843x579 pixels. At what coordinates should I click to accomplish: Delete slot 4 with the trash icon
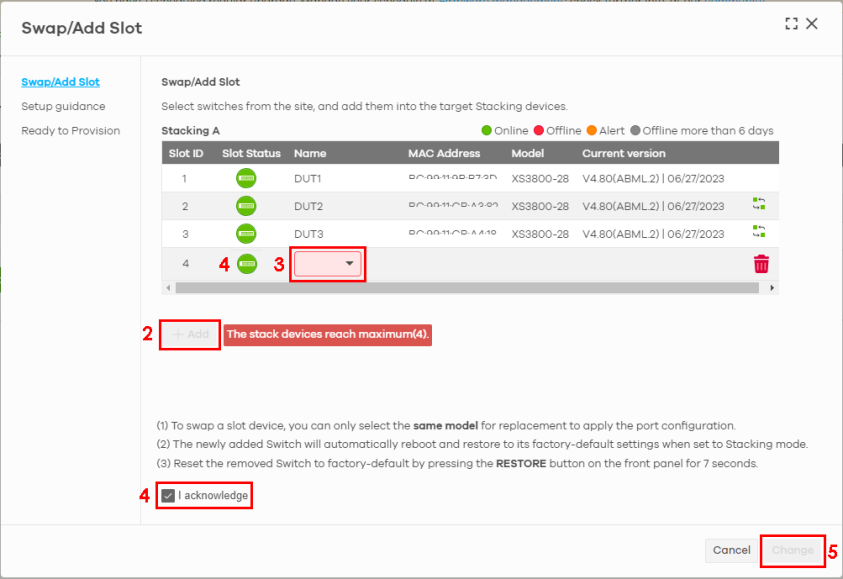(x=761, y=264)
